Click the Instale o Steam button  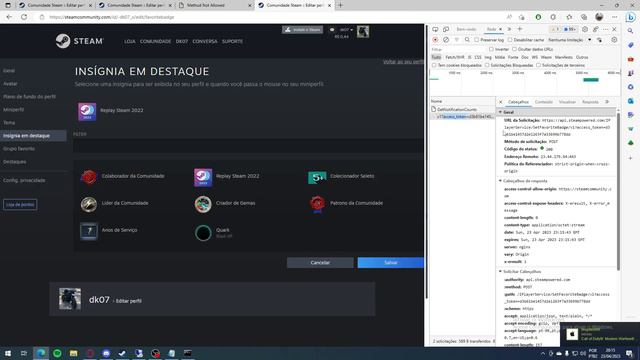[x=302, y=30]
